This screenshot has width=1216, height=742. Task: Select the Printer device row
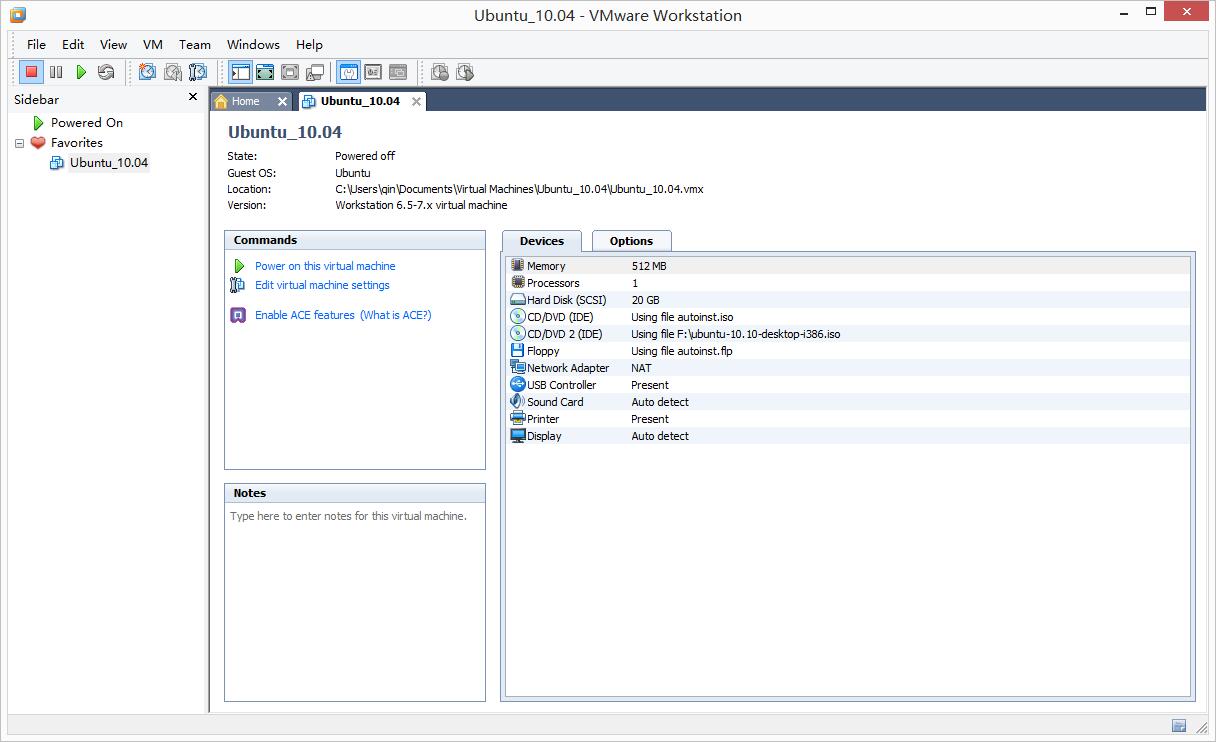coord(849,419)
